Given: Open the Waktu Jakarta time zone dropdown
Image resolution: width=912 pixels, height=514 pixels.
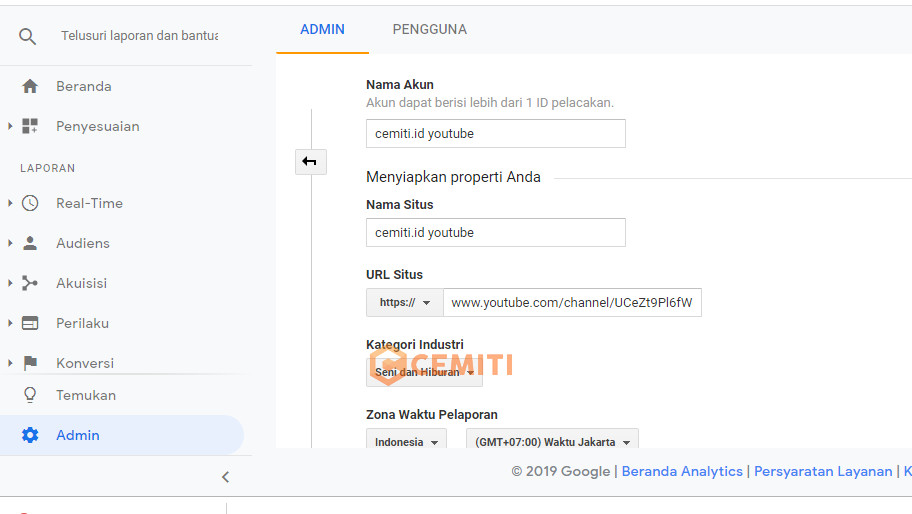Looking at the screenshot, I should (x=552, y=442).
